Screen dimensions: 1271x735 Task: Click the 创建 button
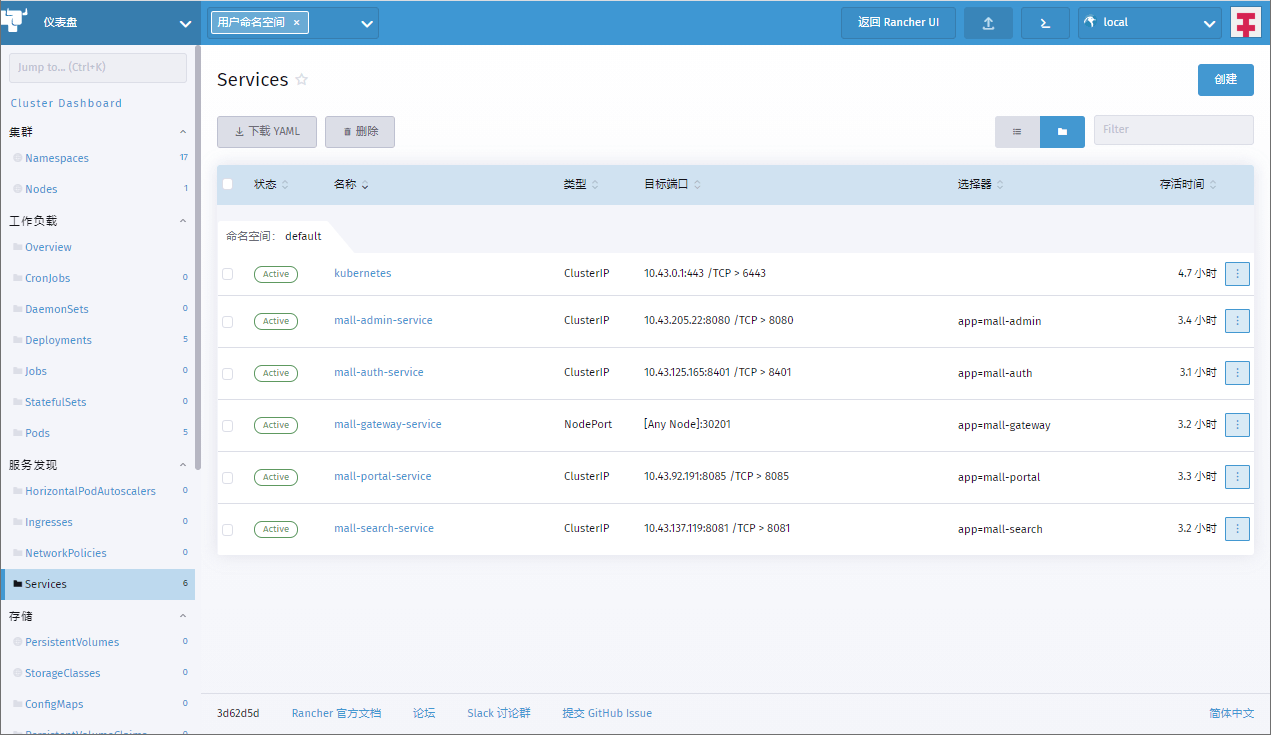click(1225, 80)
